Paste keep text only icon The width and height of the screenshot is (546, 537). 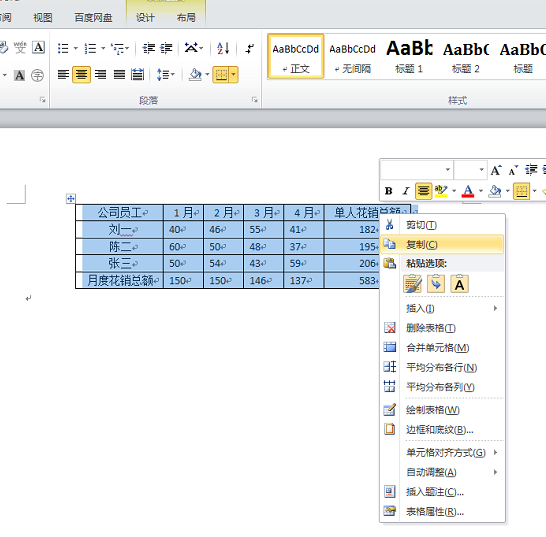tap(460, 284)
